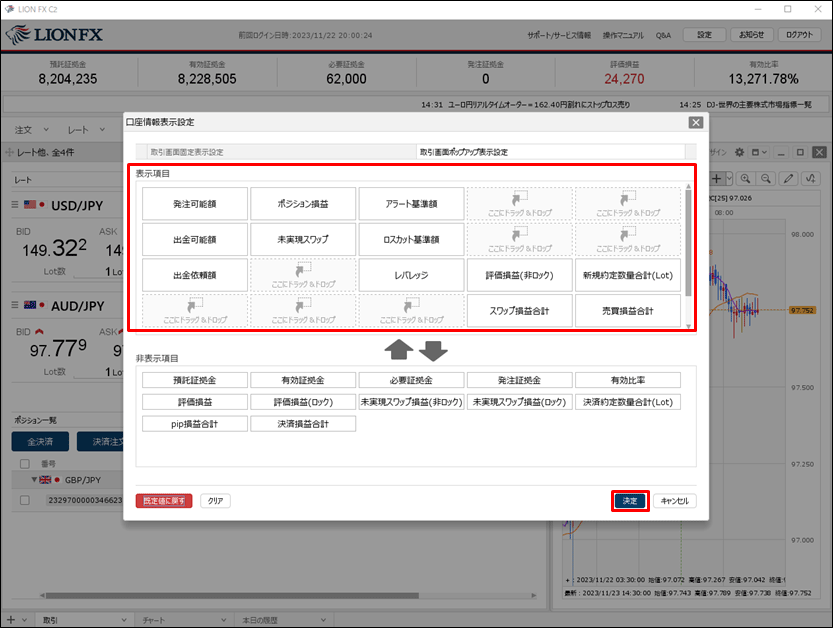Viewport: 833px width, 628px height.
Task: Click the お知らせ button
Action: [752, 35]
